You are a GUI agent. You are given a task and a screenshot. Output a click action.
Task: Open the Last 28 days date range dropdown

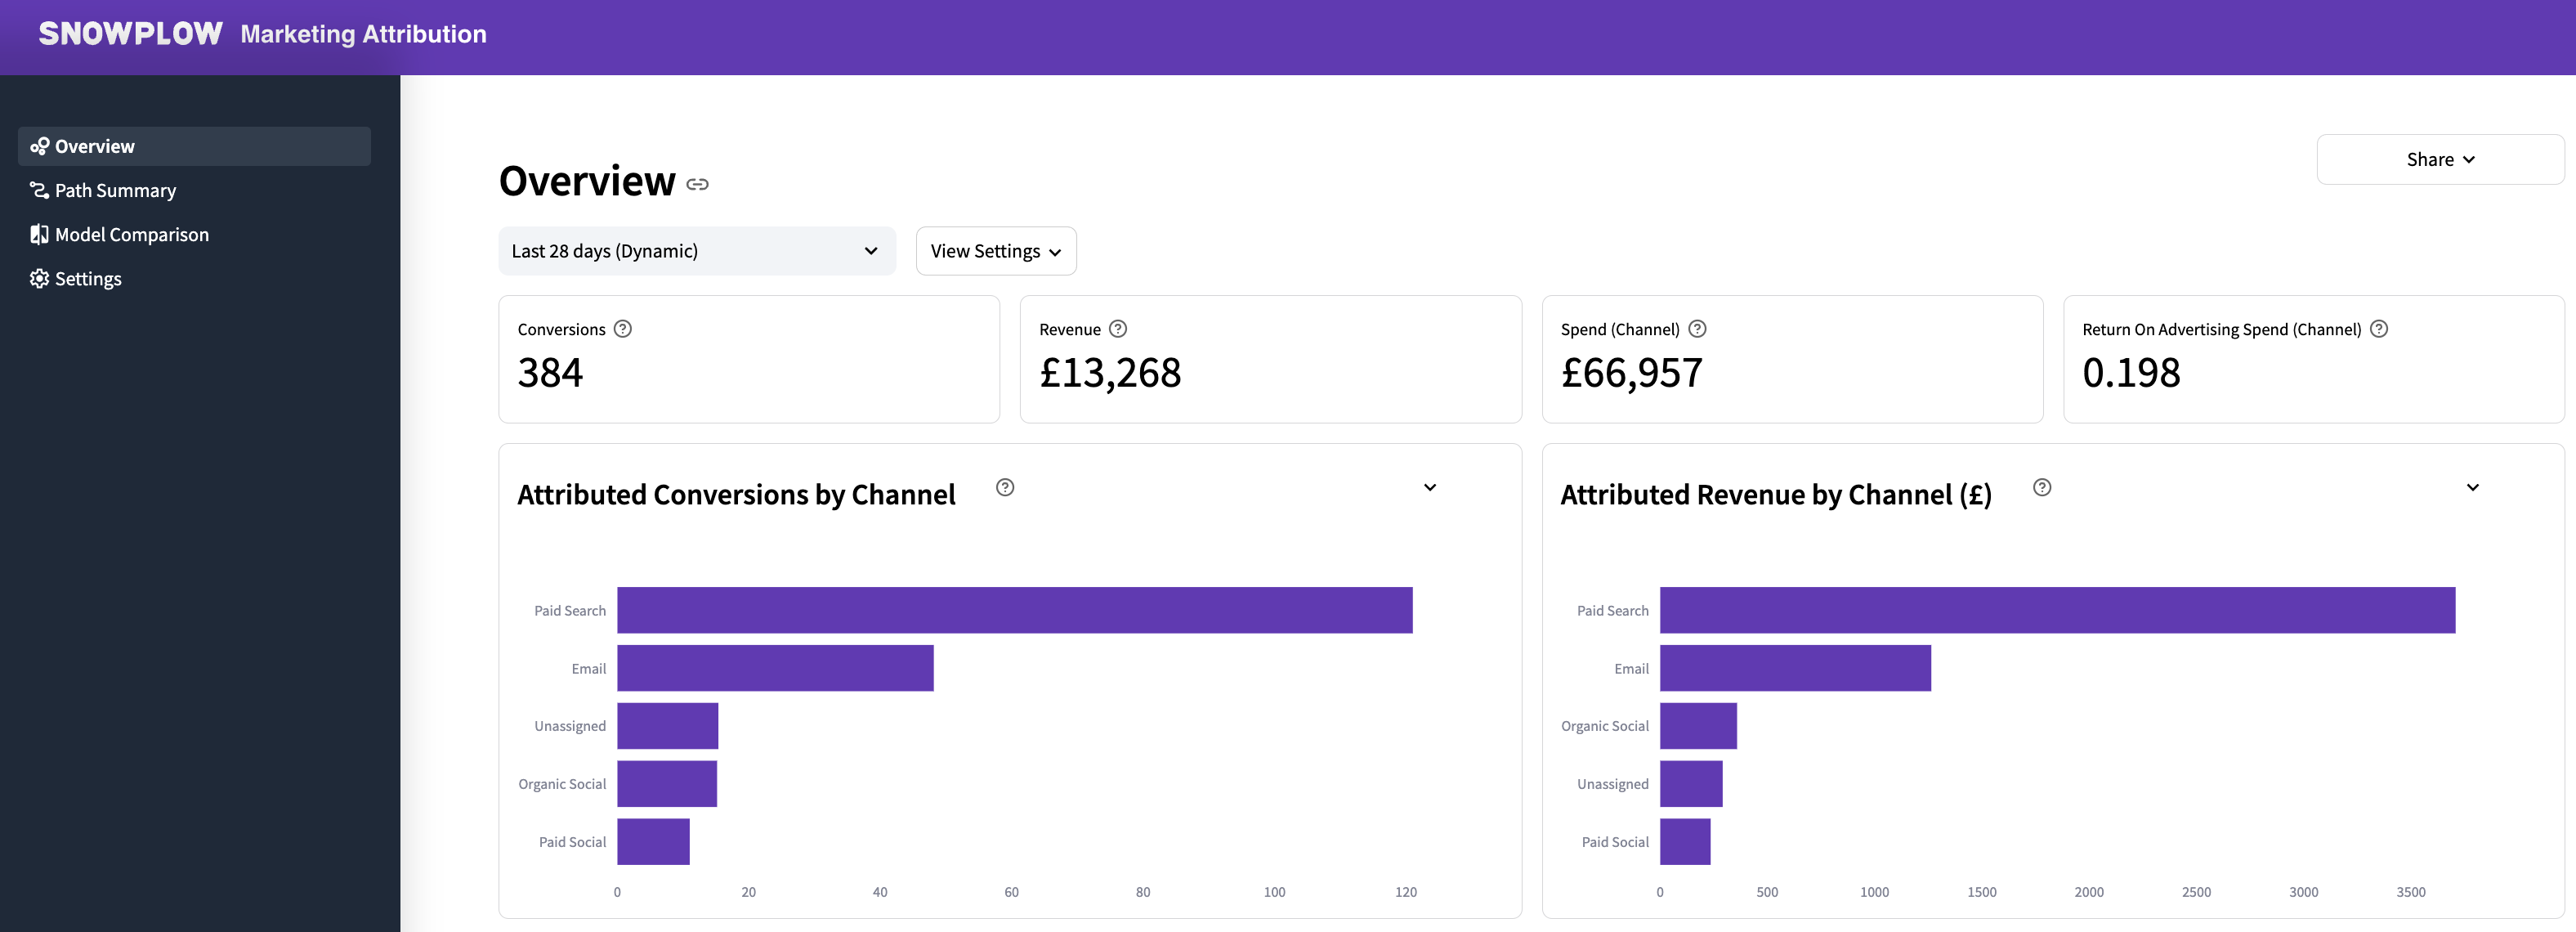tap(696, 251)
